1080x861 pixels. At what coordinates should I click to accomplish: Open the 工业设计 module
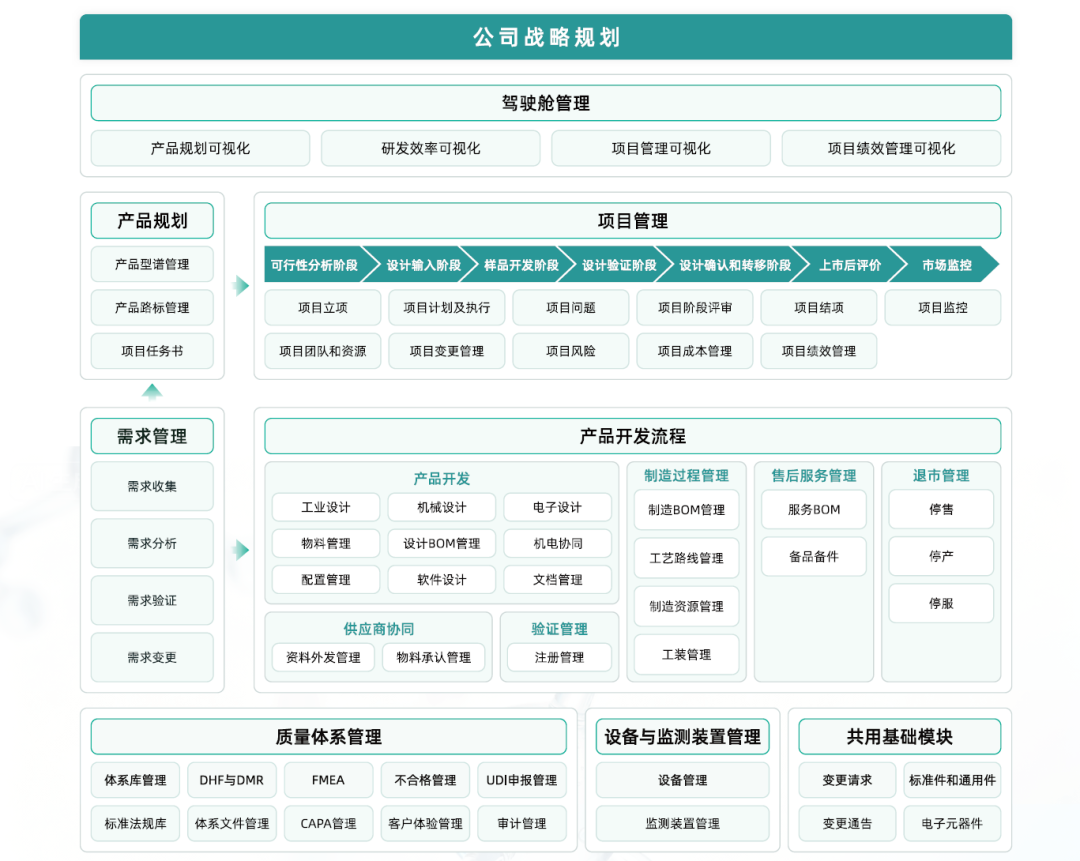[x=327, y=507]
